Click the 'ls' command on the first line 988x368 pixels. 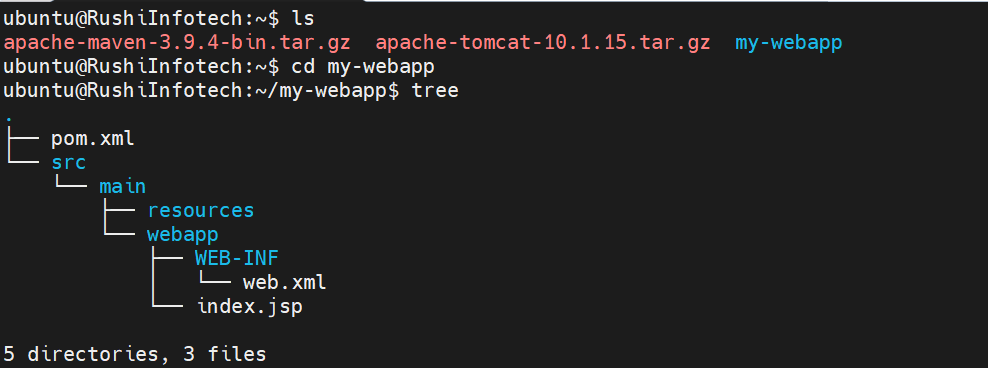(x=302, y=20)
